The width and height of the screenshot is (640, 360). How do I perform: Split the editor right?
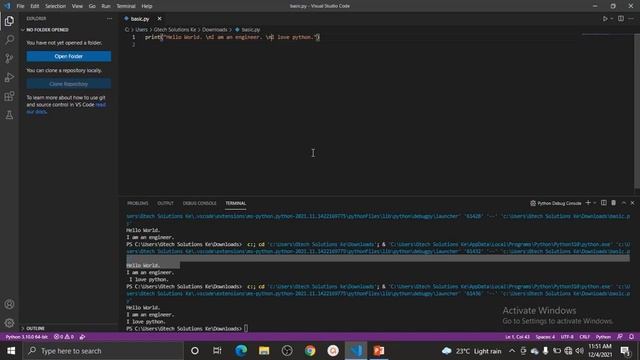[x=621, y=19]
